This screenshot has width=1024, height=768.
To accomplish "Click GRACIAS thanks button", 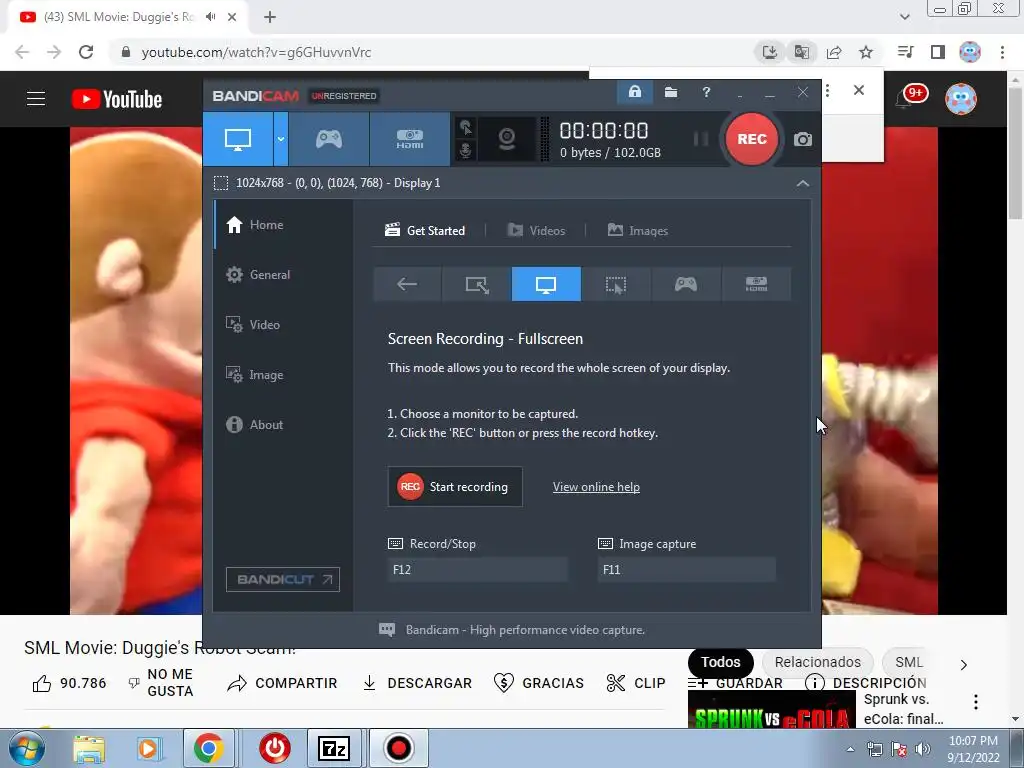I will (539, 683).
